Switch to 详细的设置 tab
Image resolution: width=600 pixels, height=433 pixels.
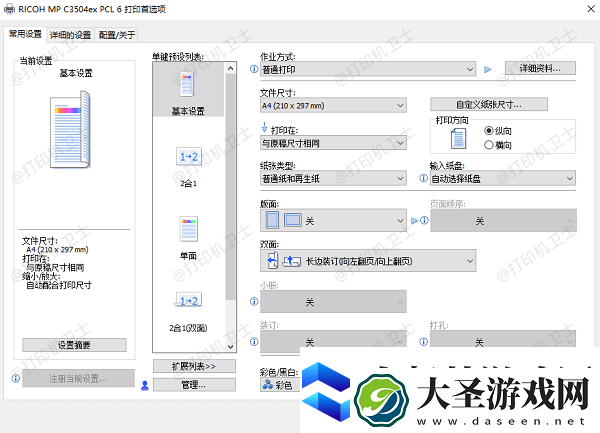pos(70,35)
